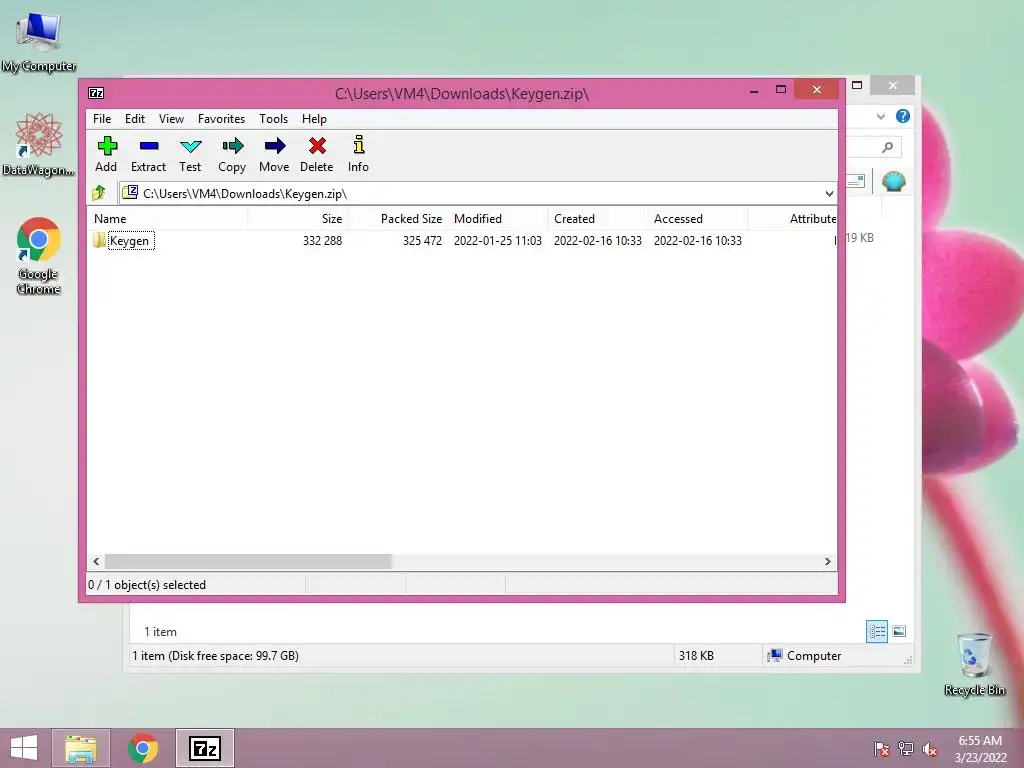1024x768 pixels.
Task: Open the Favorites menu
Action: click(221, 119)
